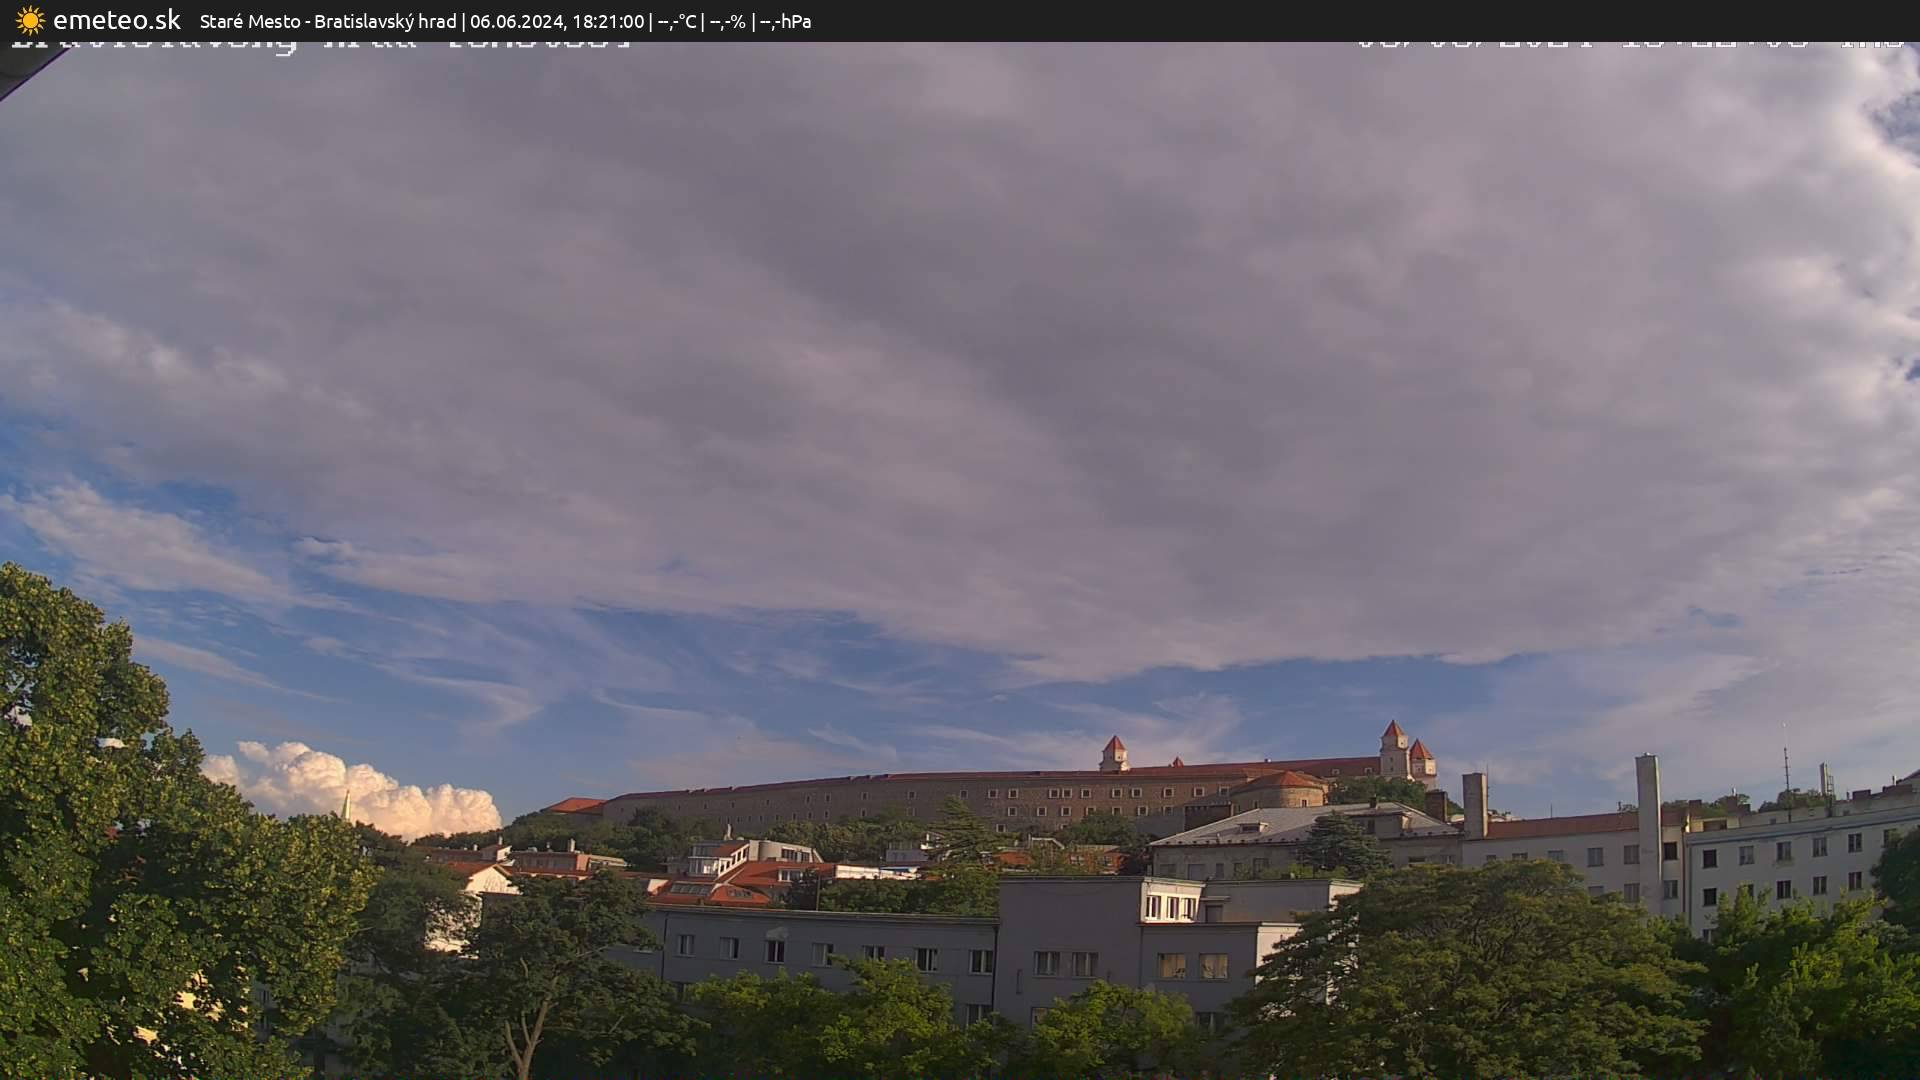Click the sun icon in the emeteo.sk logo
This screenshot has height=1080, width=1920.
[30, 20]
